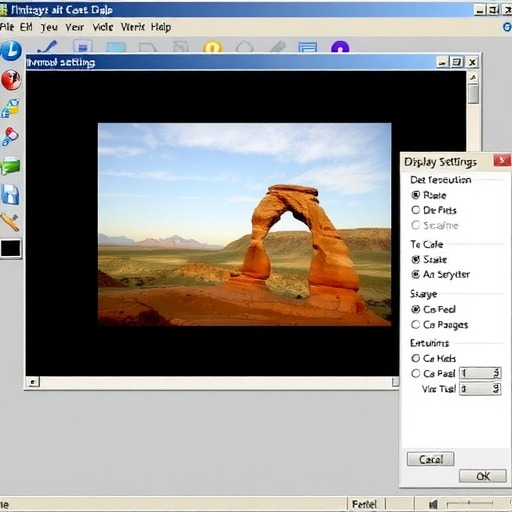Select the 'Ca Pasl' radio button

(415, 373)
